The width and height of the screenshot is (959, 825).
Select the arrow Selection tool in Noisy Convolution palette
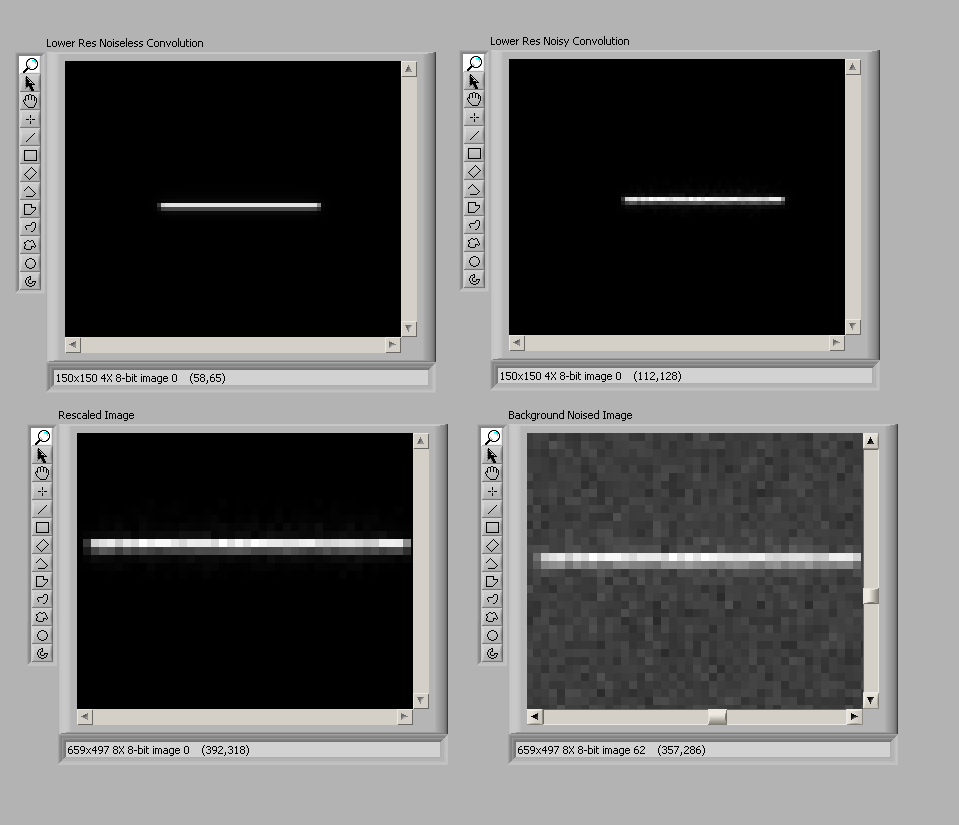[474, 82]
